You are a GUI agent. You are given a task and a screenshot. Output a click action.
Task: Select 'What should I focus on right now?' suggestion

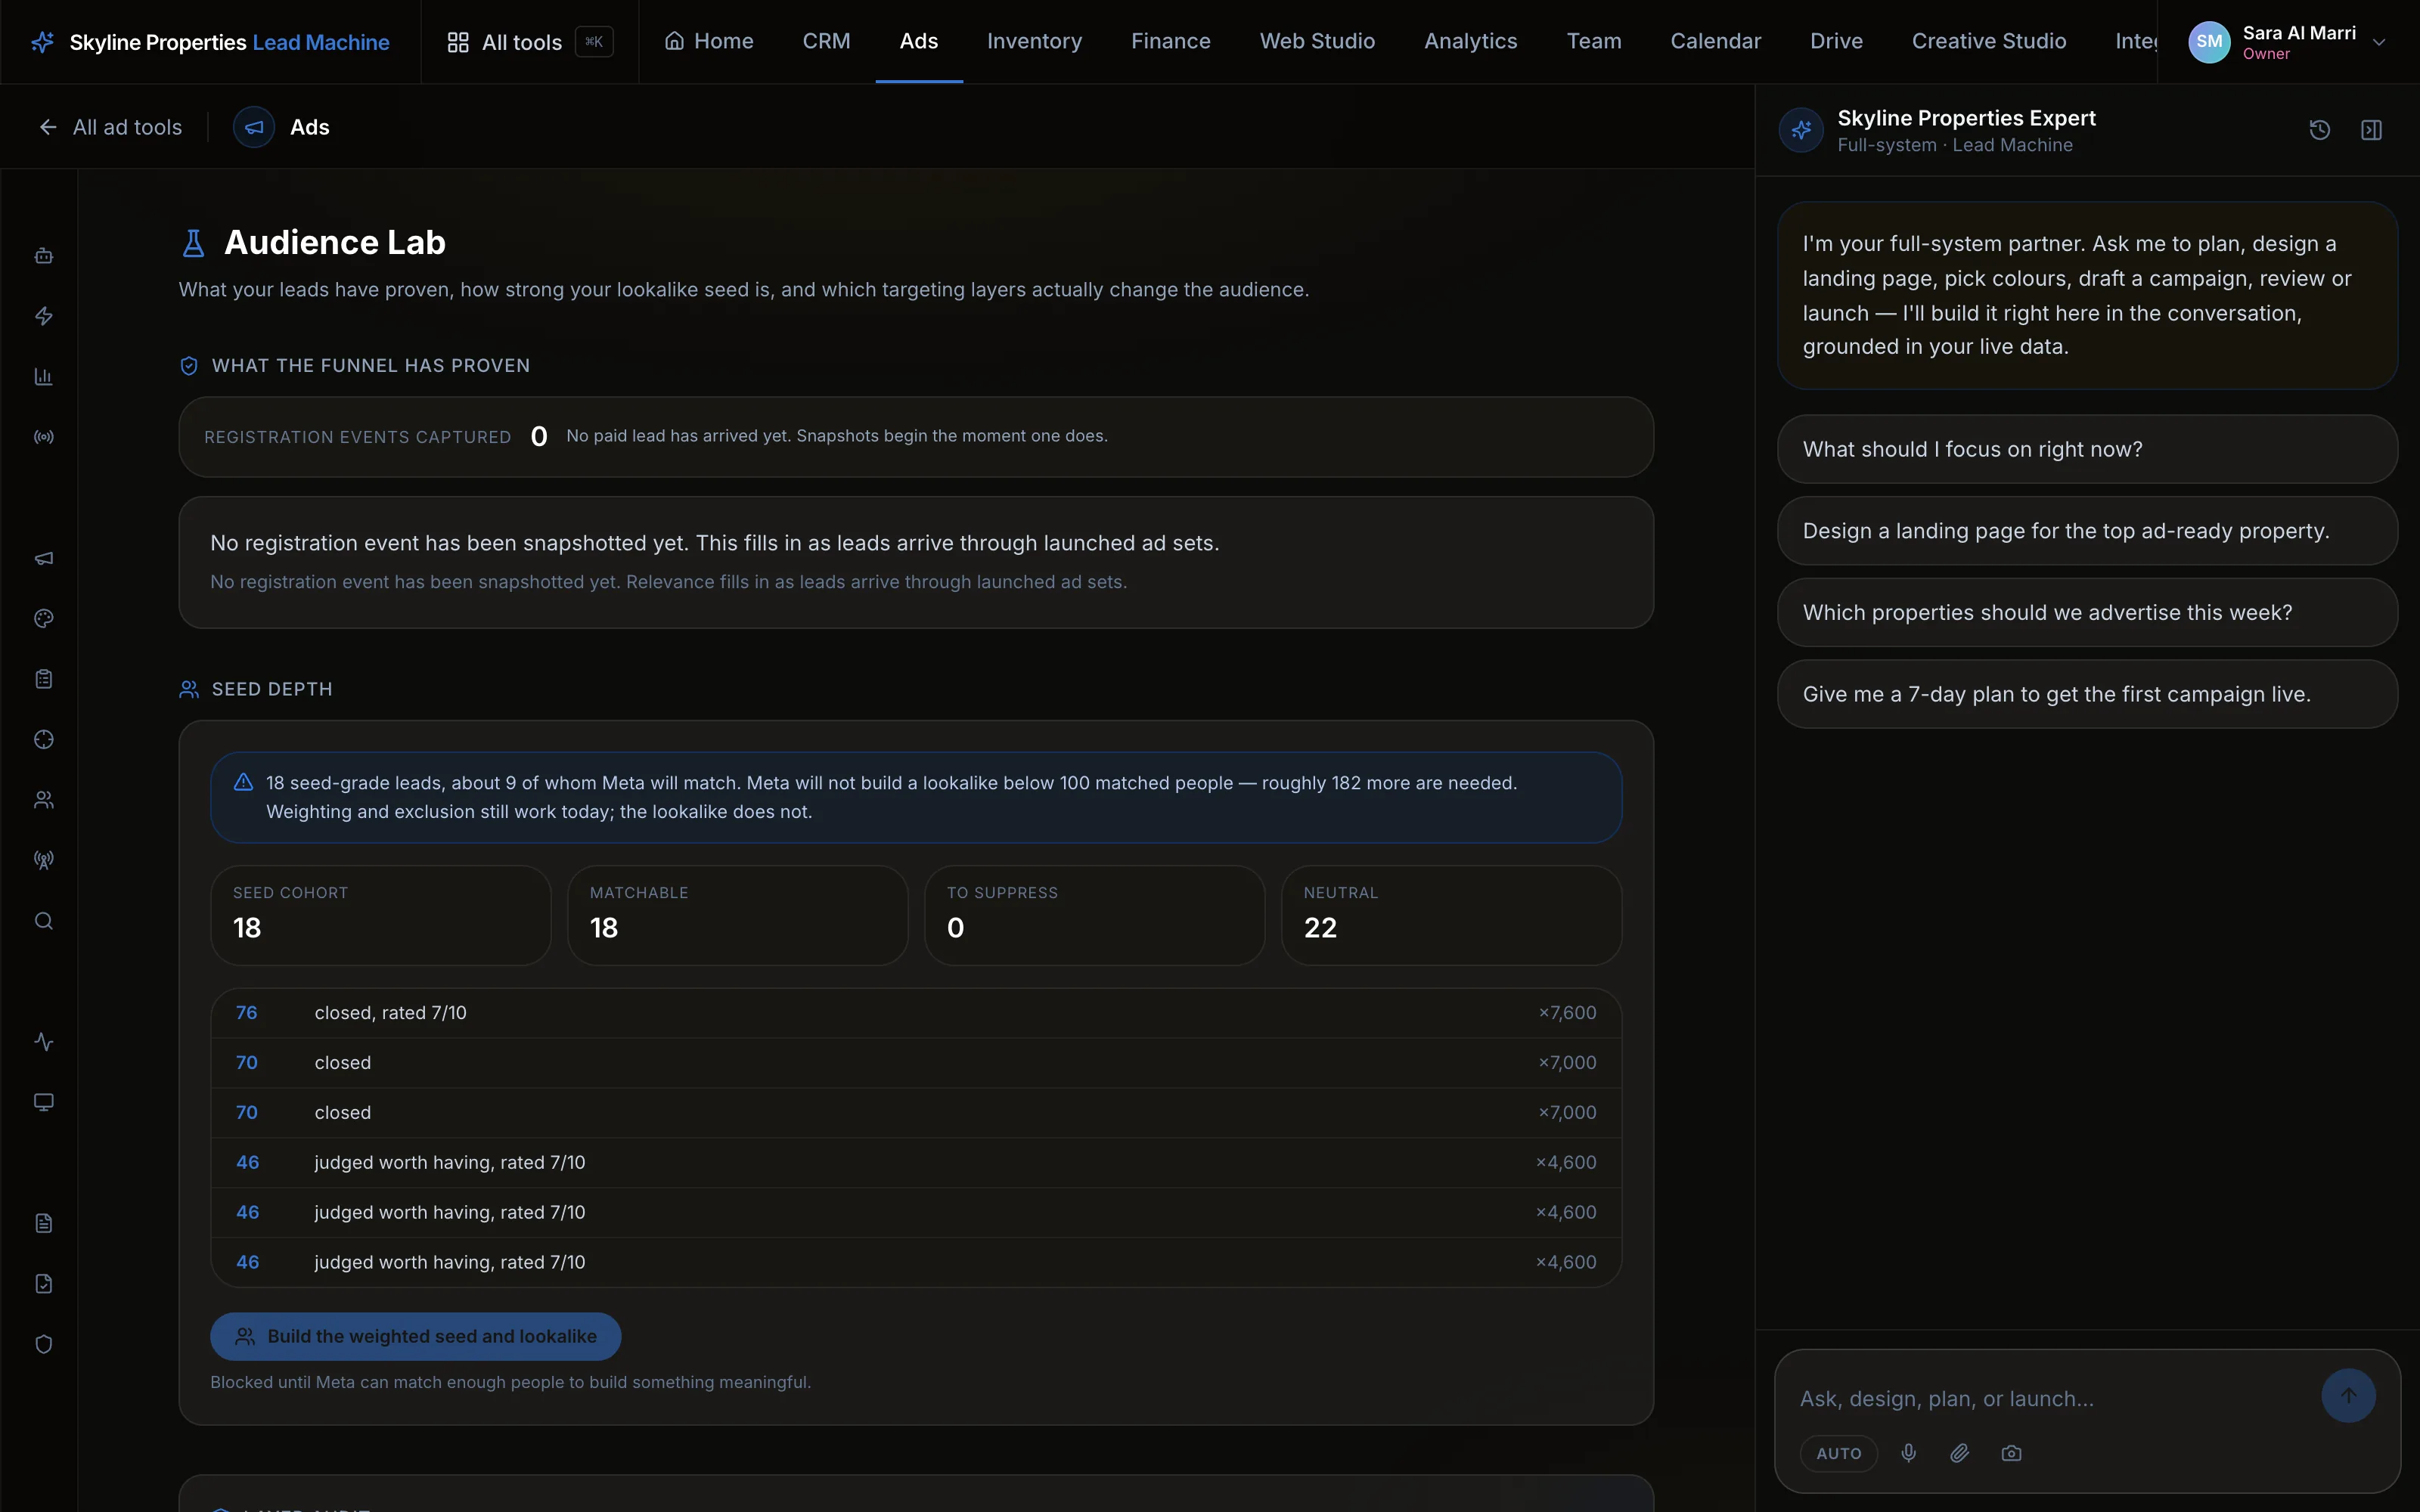pyautogui.click(x=2087, y=449)
